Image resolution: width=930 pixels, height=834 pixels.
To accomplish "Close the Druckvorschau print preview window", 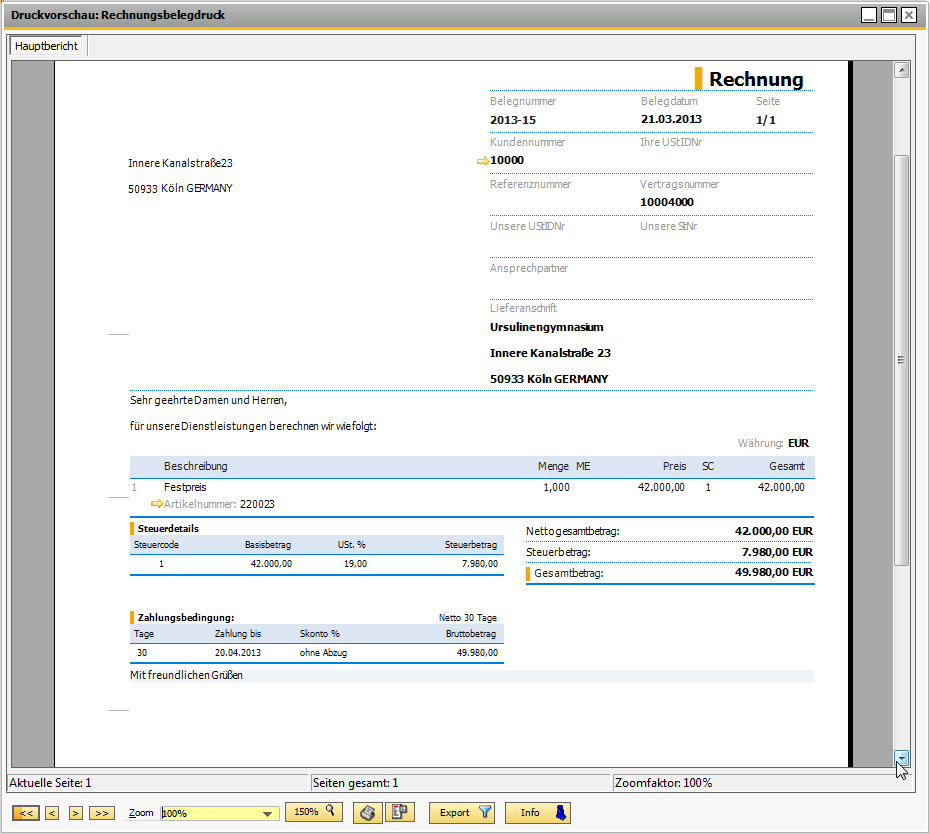I will (x=908, y=15).
